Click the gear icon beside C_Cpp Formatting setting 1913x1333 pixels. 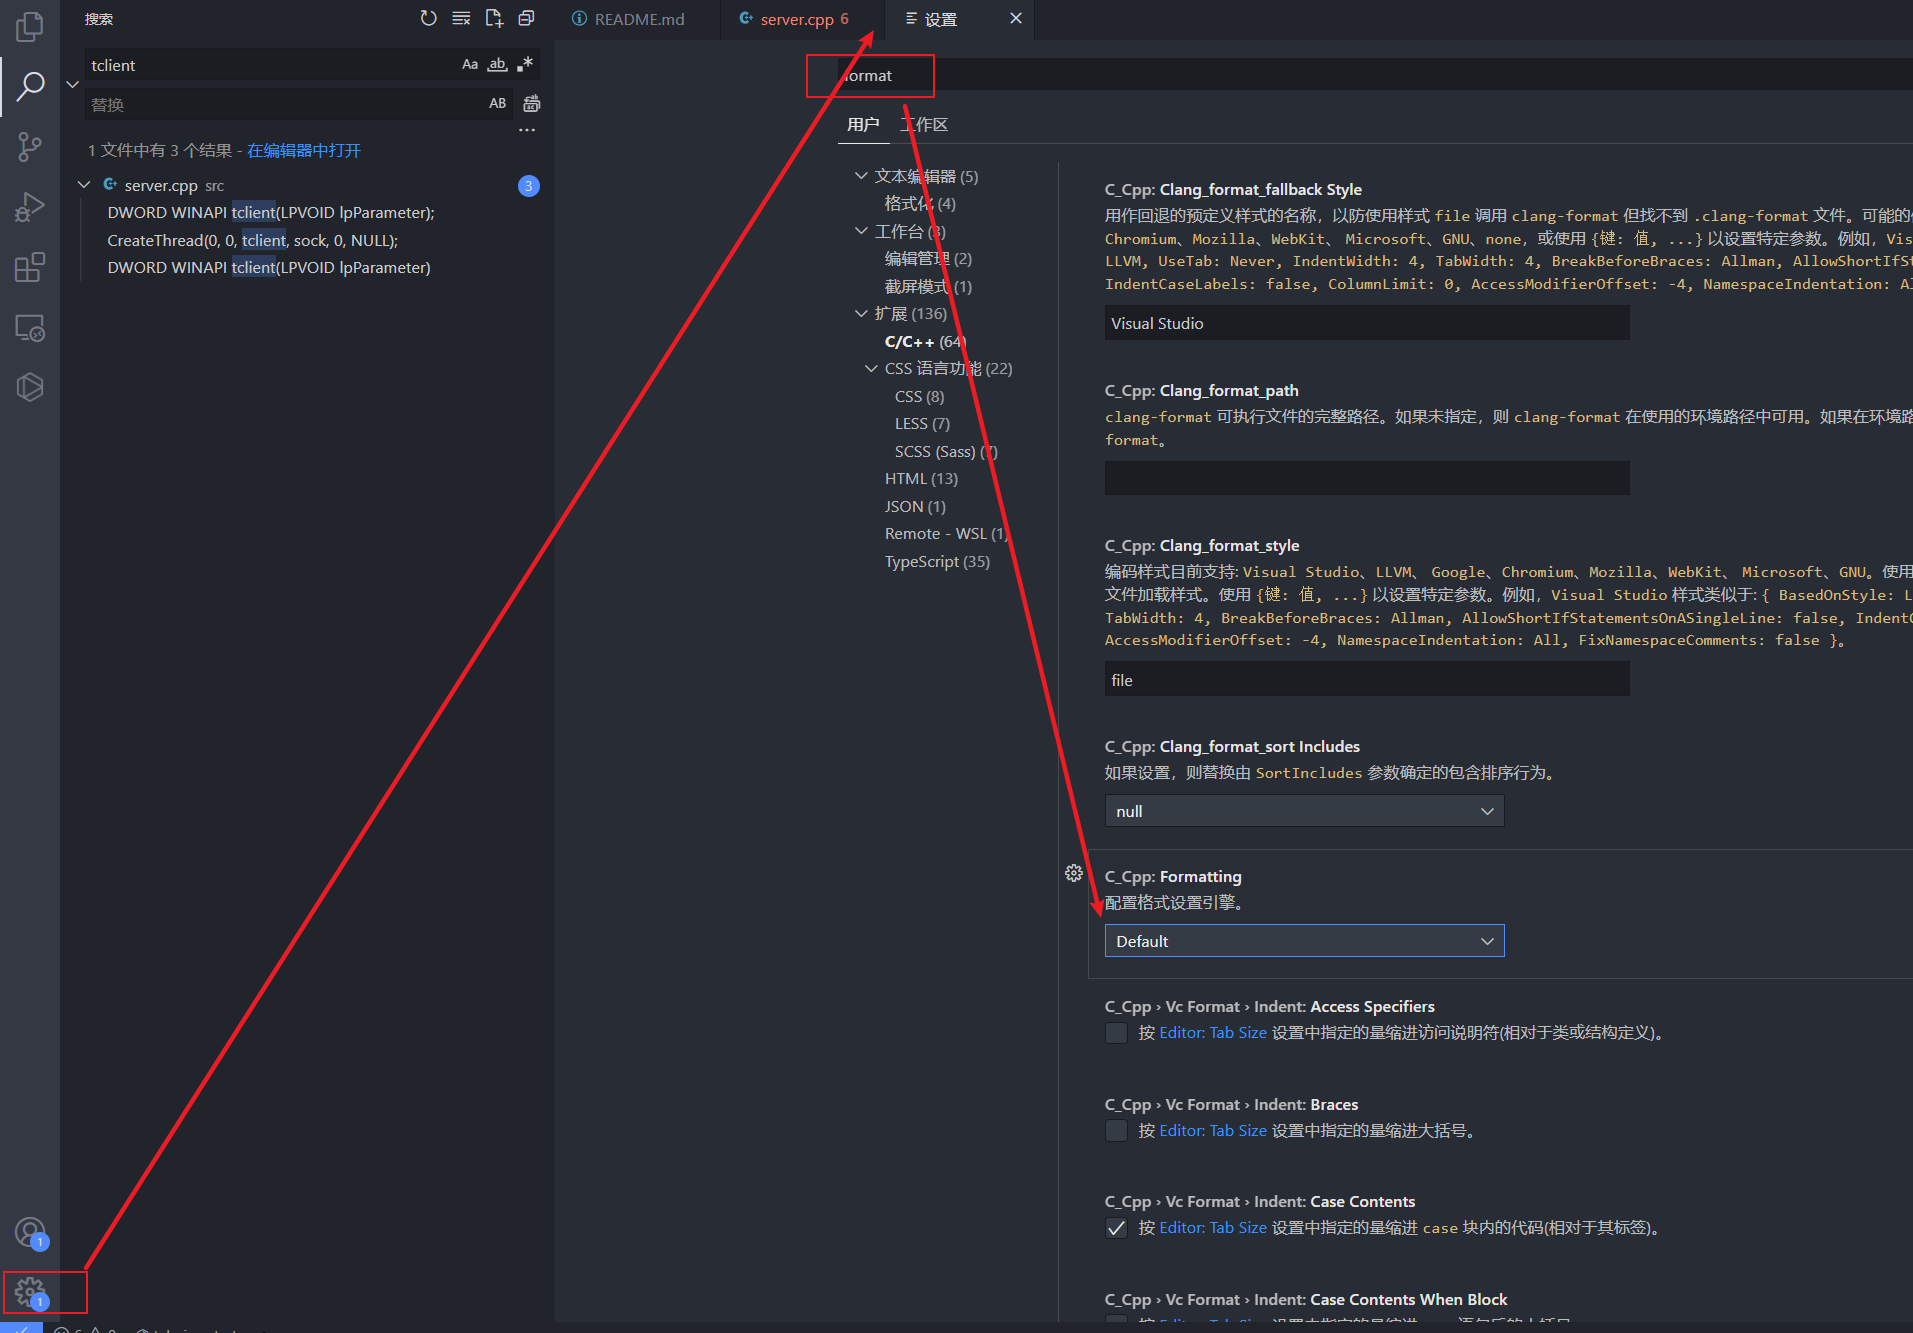coord(1074,872)
